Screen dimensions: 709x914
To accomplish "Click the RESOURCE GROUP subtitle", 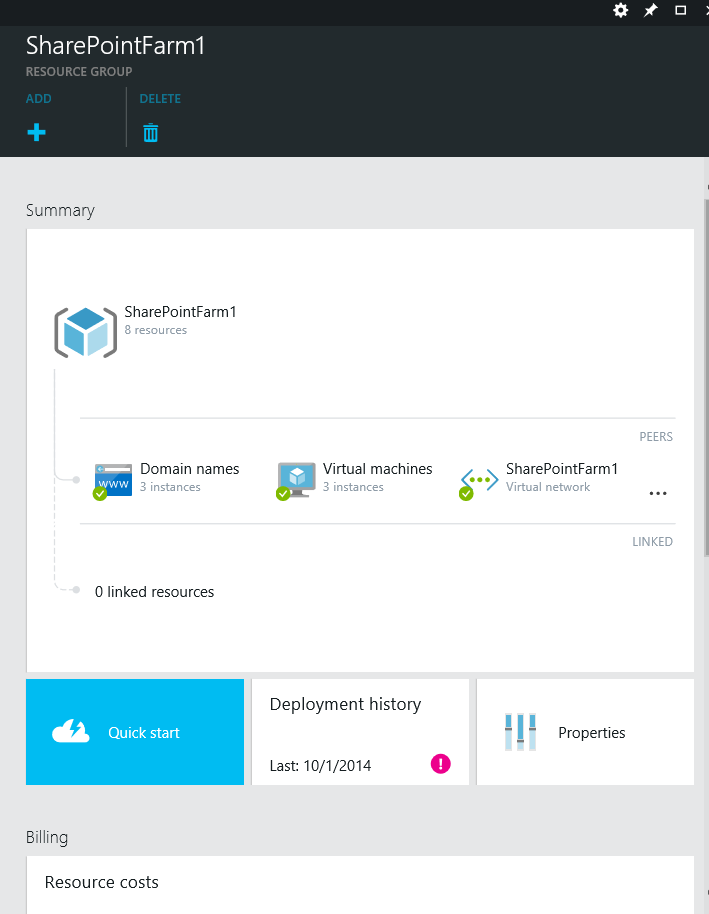I will tap(79, 72).
